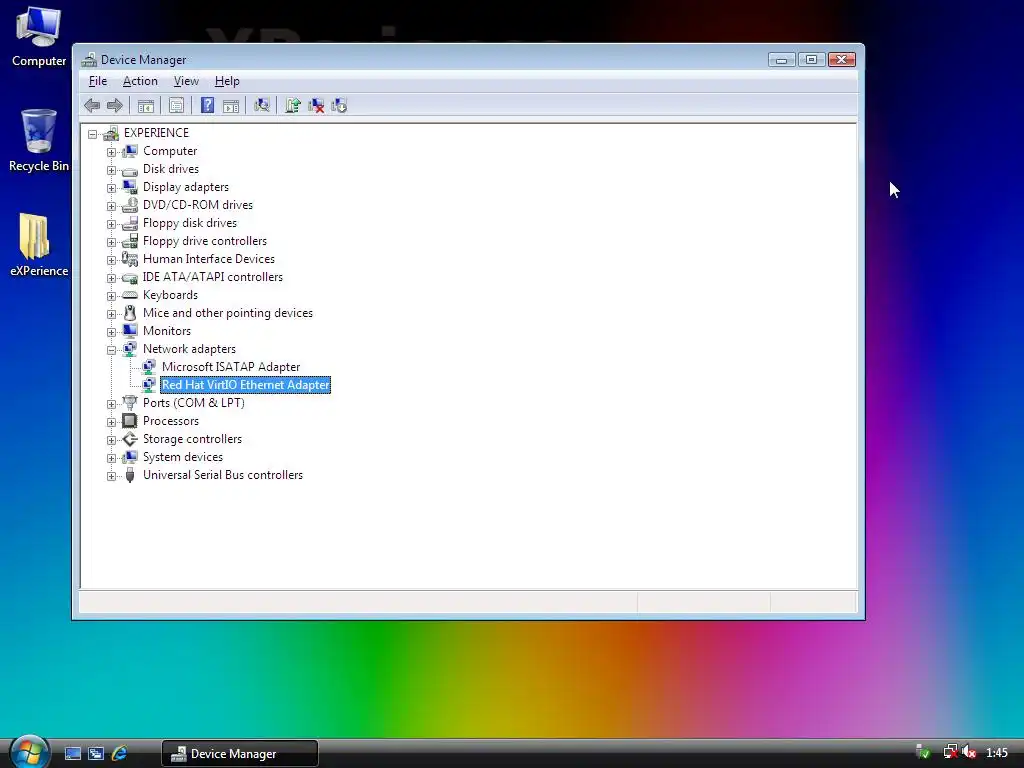
Task: Click the Update Driver Software icon
Action: click(293, 105)
